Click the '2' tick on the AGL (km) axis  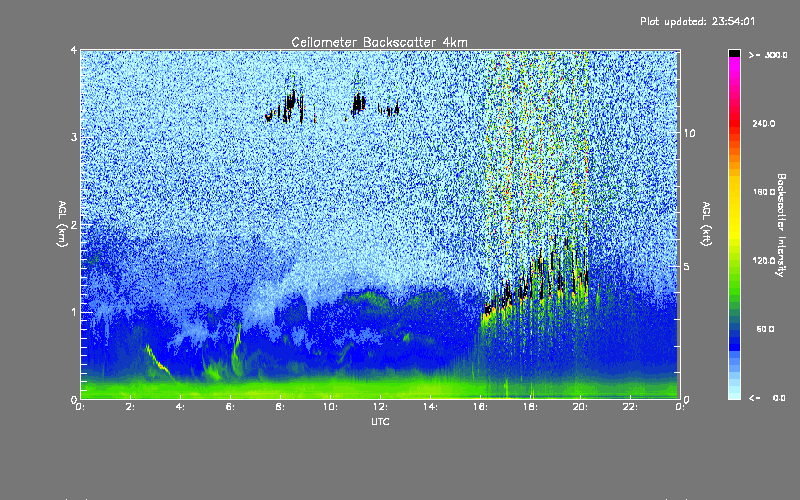point(74,225)
